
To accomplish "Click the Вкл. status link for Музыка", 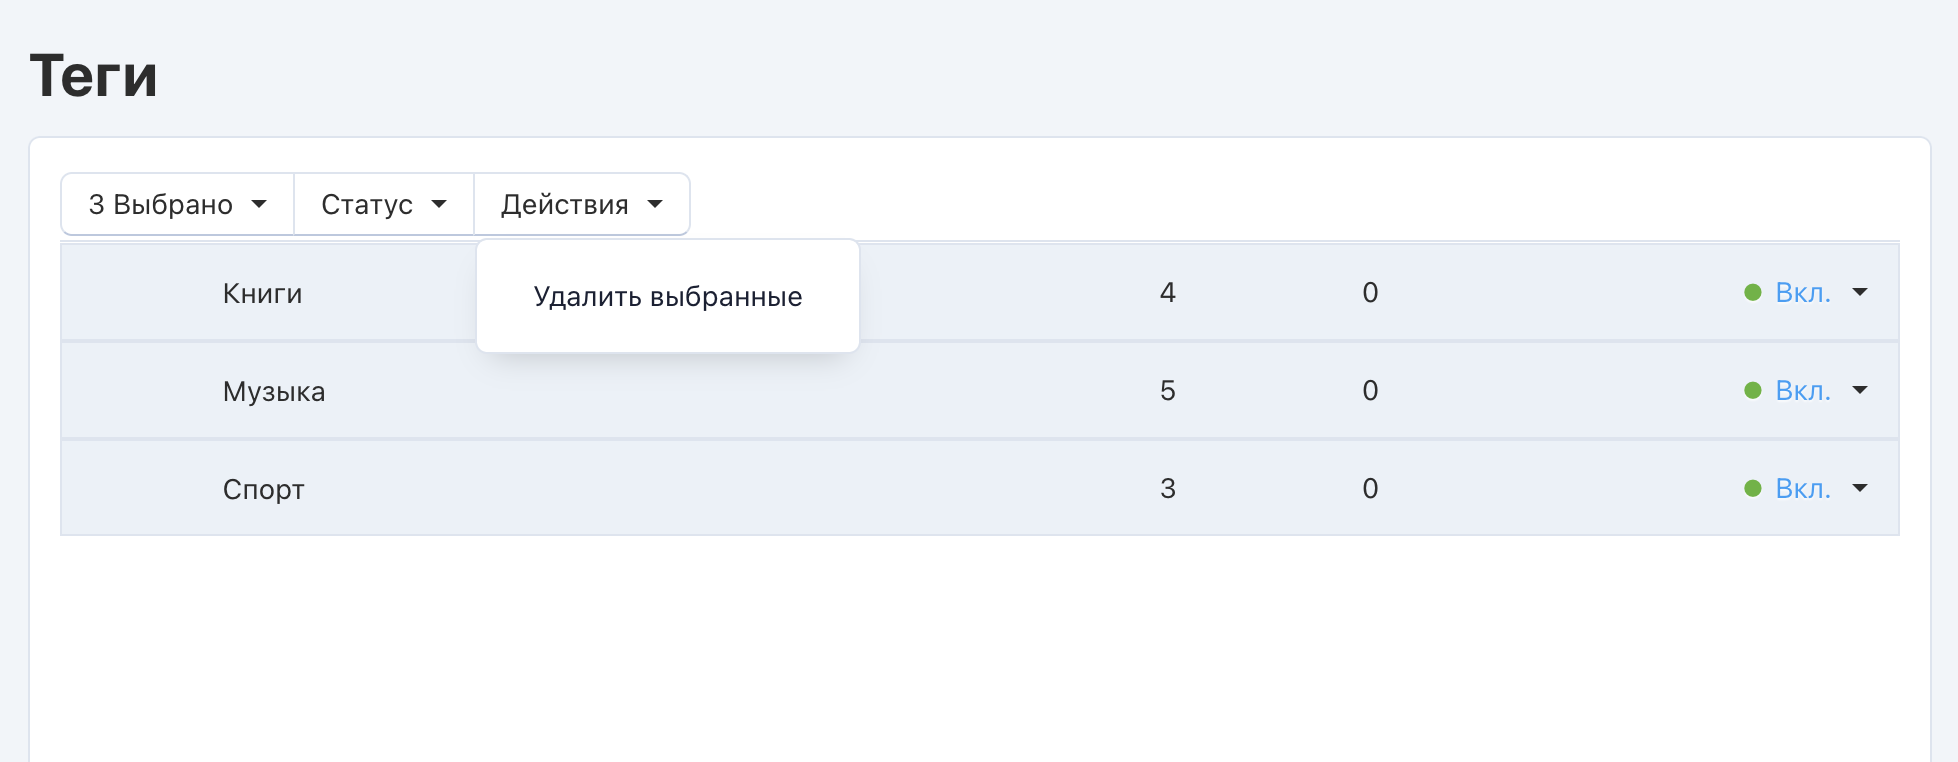I will [1802, 391].
